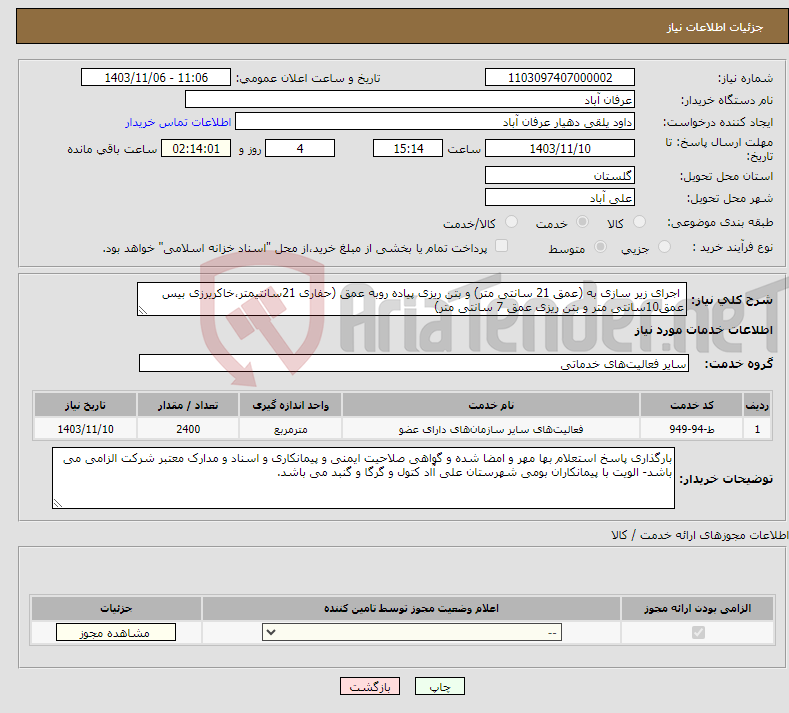Screen dimensions: 789x713
Task: Click the quantity cell 2400
Action: pos(188,429)
